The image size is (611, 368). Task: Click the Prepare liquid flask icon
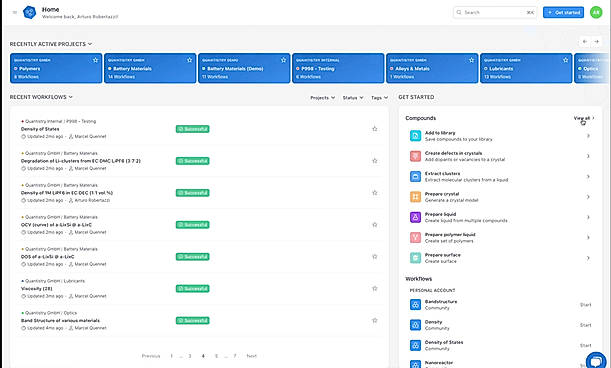415,217
